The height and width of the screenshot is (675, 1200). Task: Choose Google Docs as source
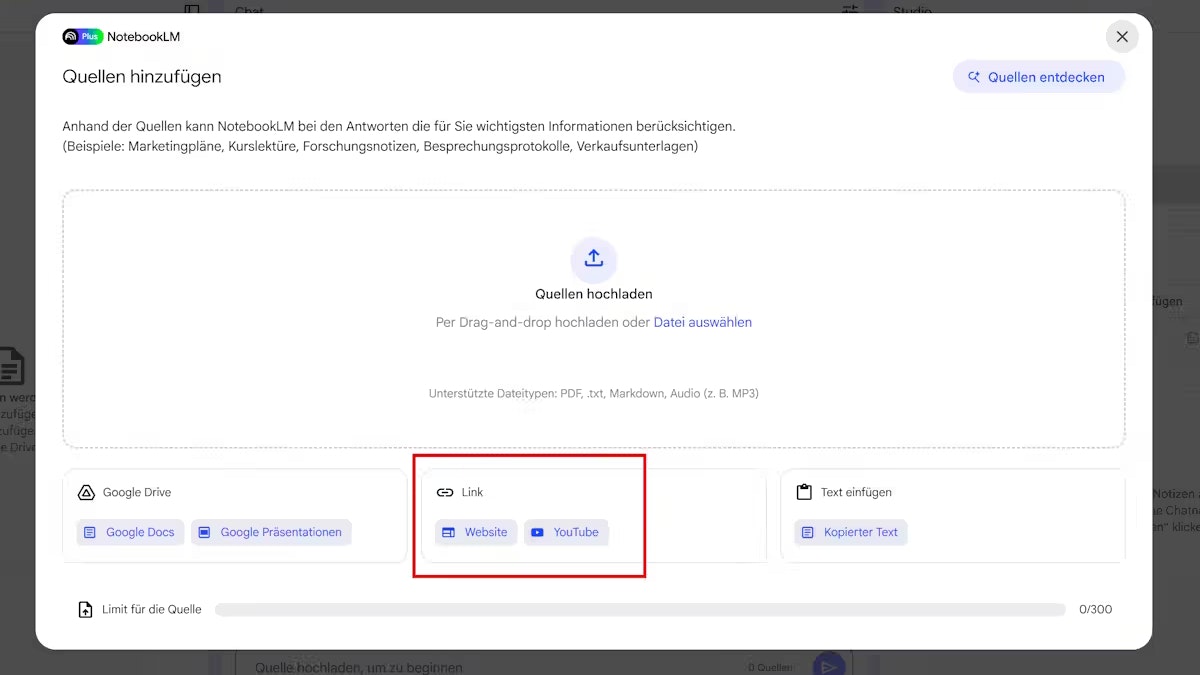(129, 532)
